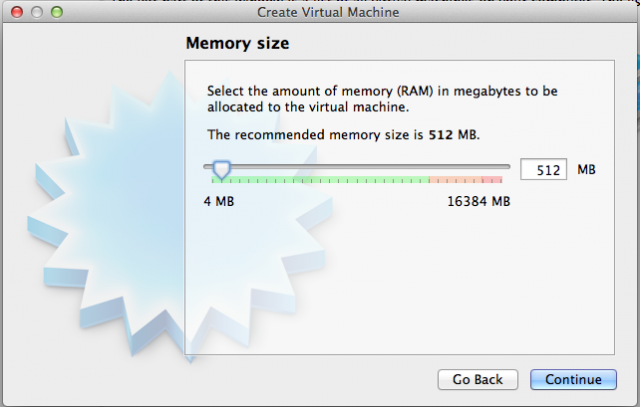Click the 16384 MB maximum label
Screen dimensions: 640x407
(479, 201)
